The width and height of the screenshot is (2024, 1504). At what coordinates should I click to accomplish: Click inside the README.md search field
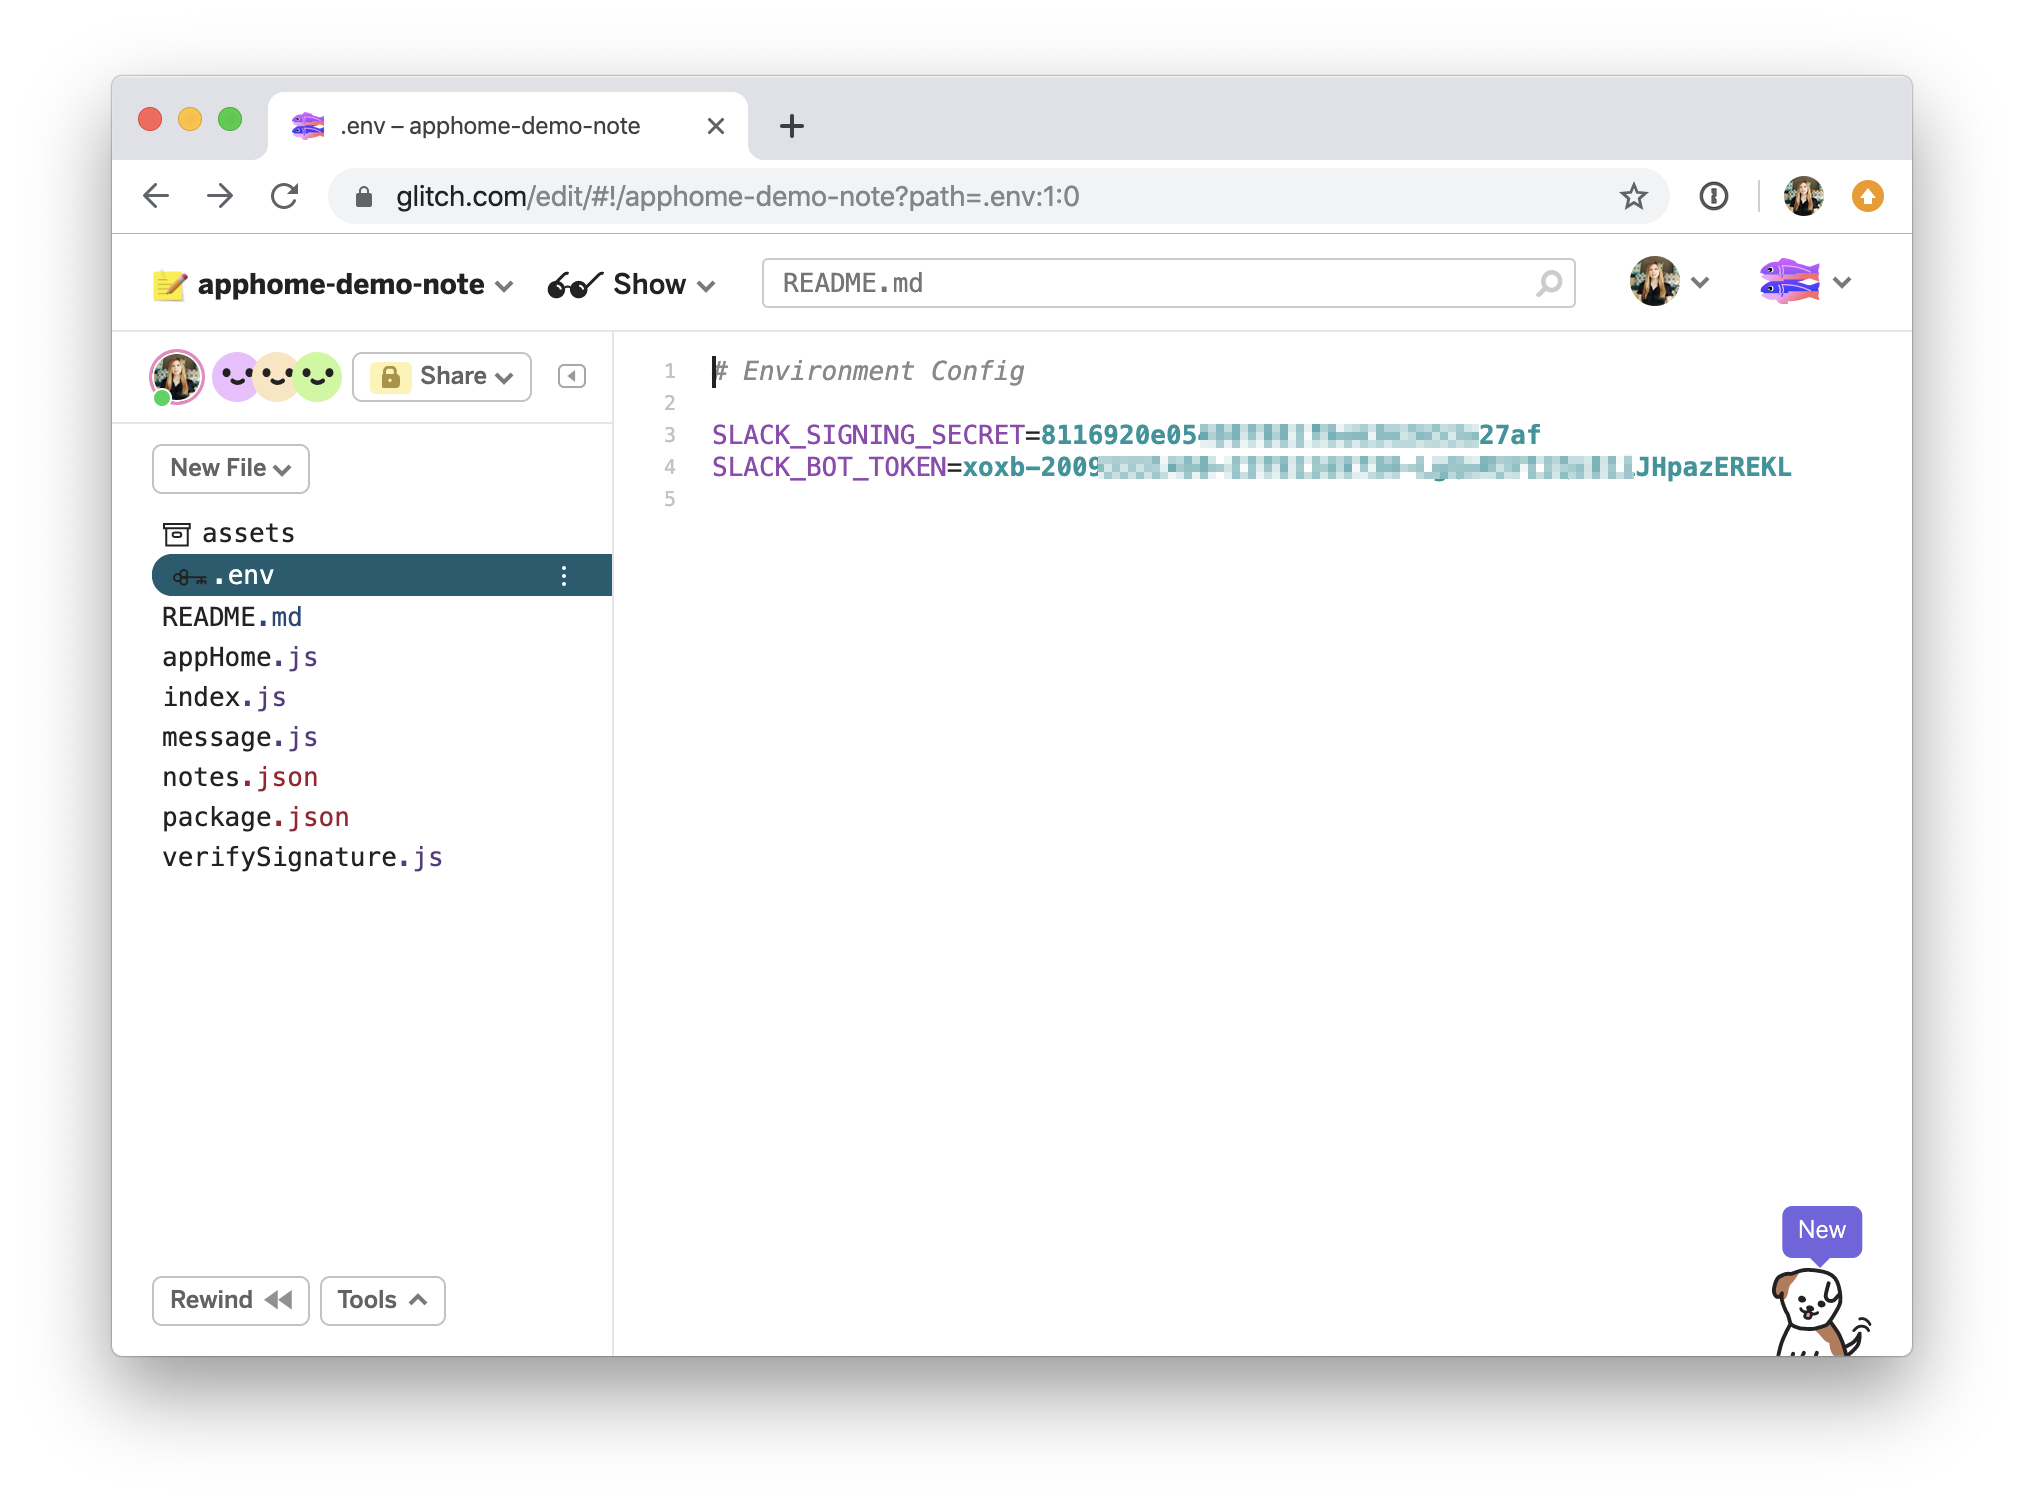coord(1100,283)
